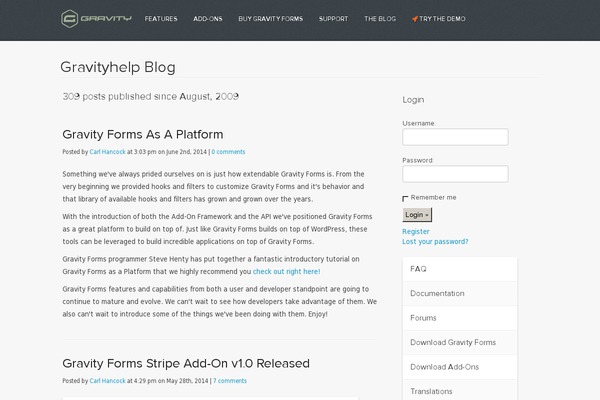This screenshot has height=400, width=600.
Task: Open Documentation in sidebar menu
Action: tap(460, 294)
